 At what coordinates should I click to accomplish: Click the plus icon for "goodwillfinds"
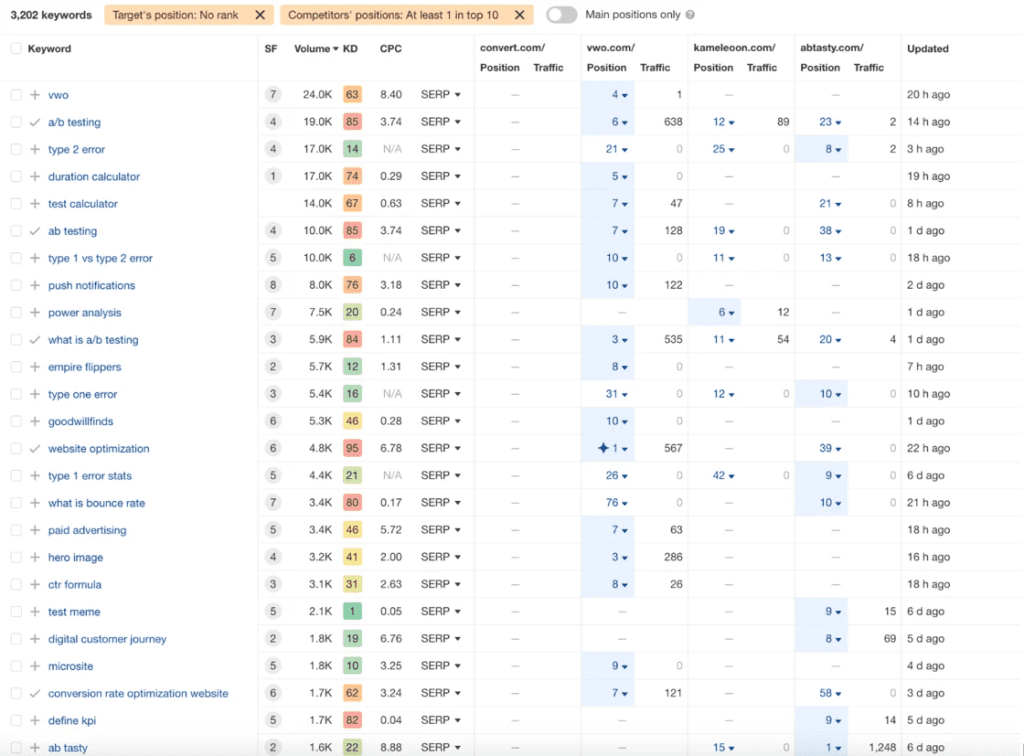click(x=35, y=421)
